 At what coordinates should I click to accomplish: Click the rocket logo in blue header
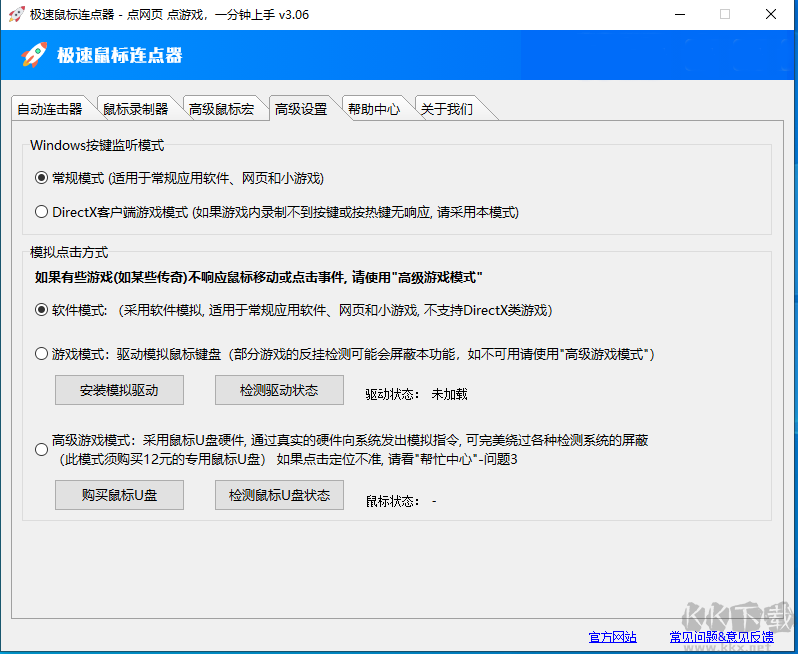[35, 55]
